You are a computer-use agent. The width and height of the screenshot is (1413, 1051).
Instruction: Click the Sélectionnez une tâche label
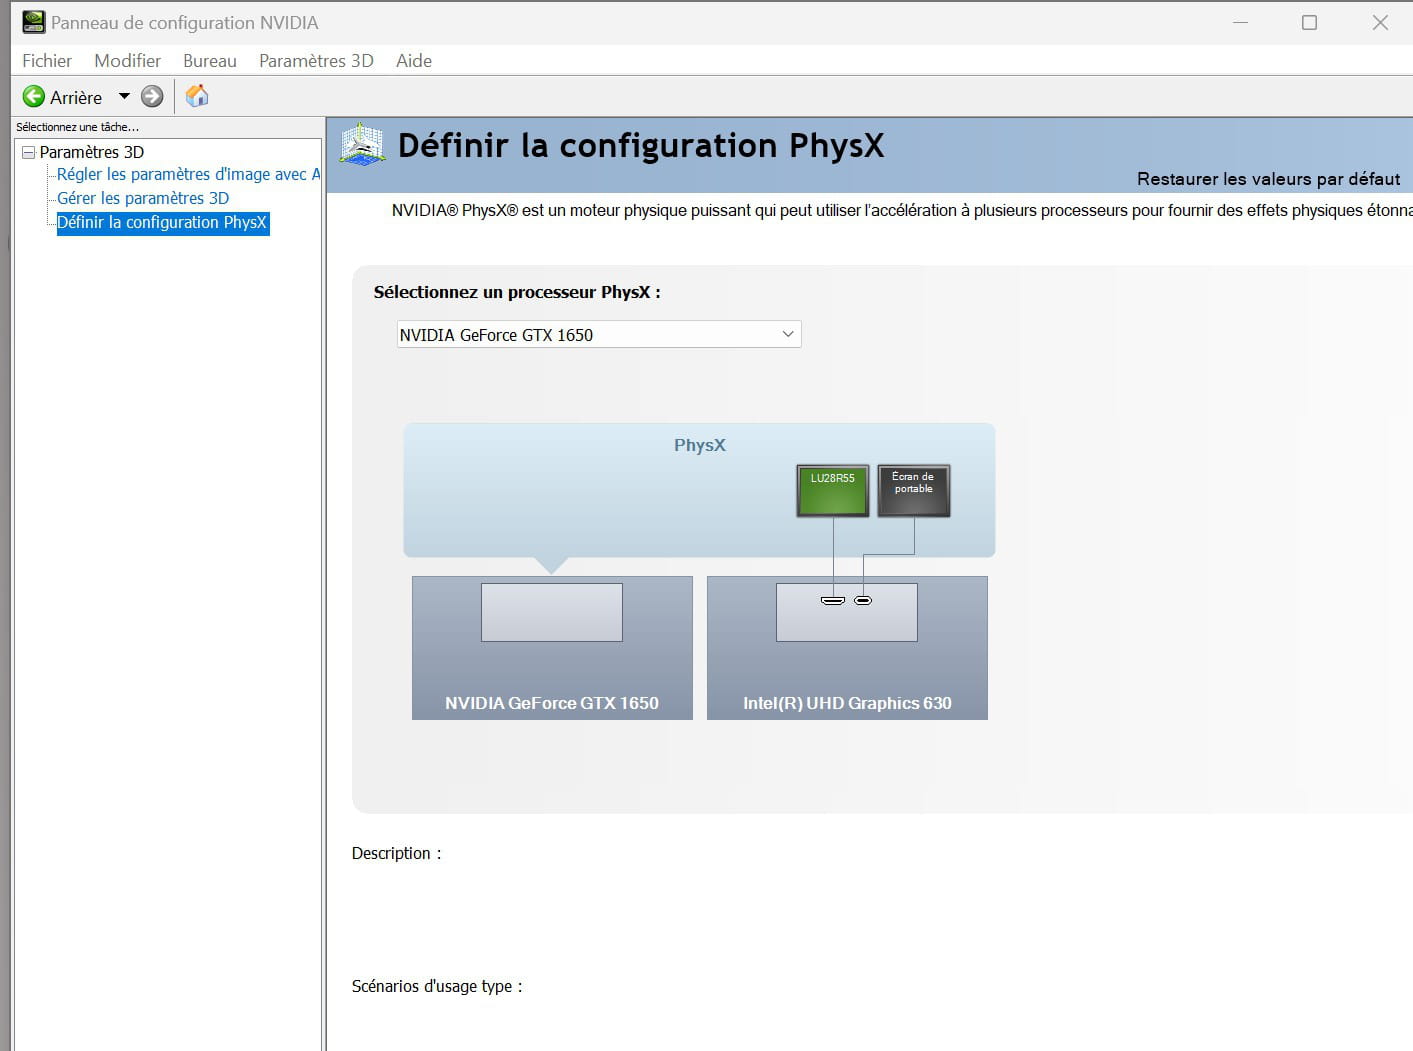tap(77, 127)
